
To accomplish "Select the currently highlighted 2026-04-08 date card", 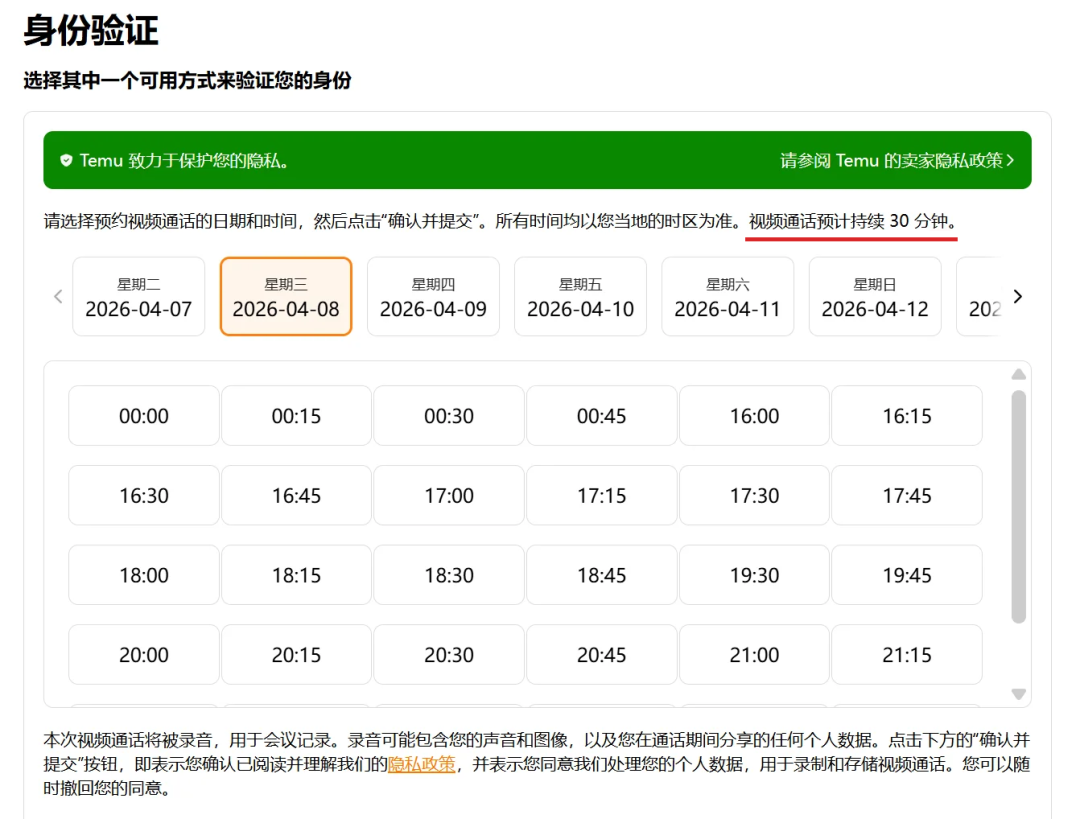I will [x=286, y=296].
